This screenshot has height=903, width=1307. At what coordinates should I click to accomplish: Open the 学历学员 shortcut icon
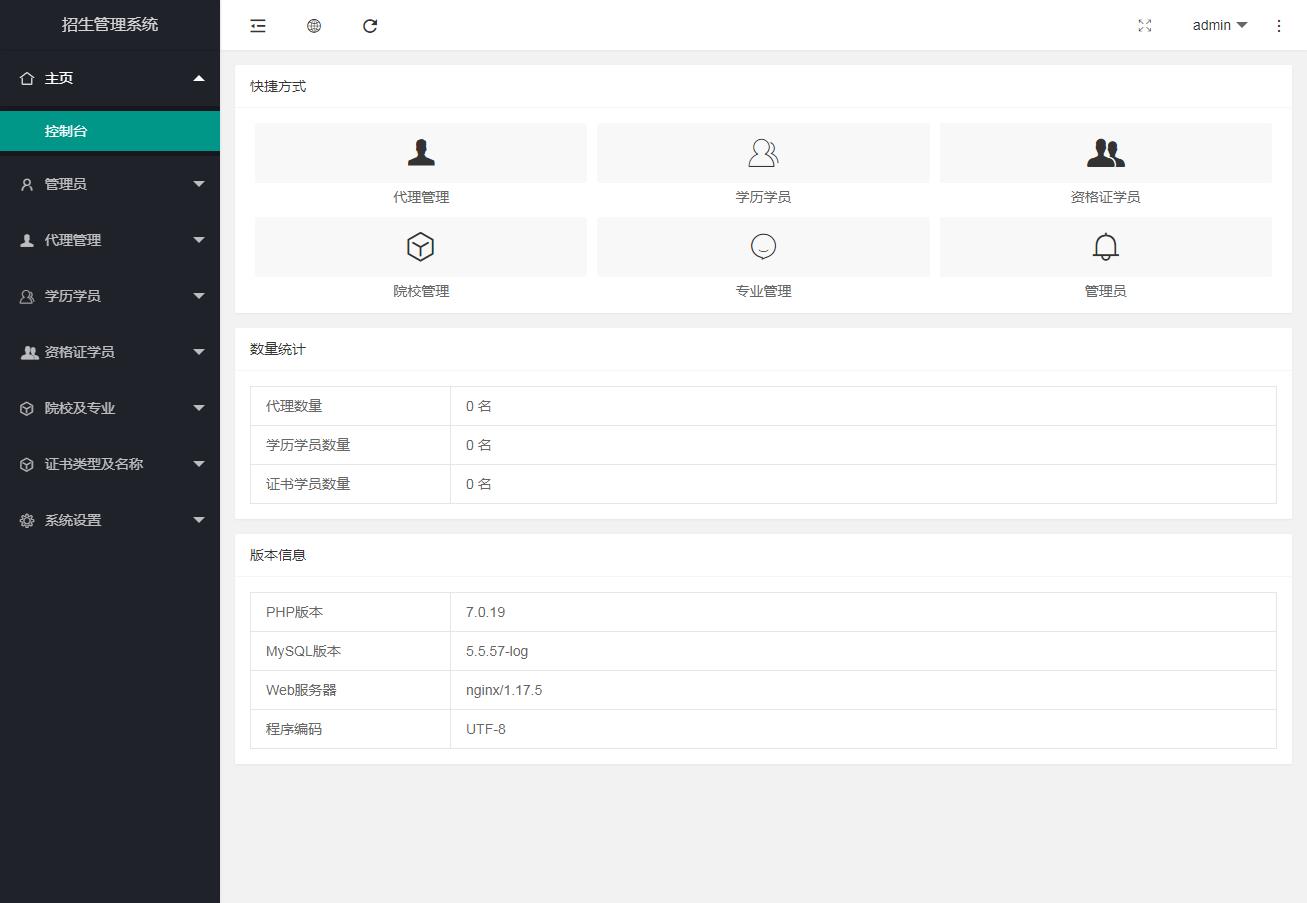coord(763,153)
